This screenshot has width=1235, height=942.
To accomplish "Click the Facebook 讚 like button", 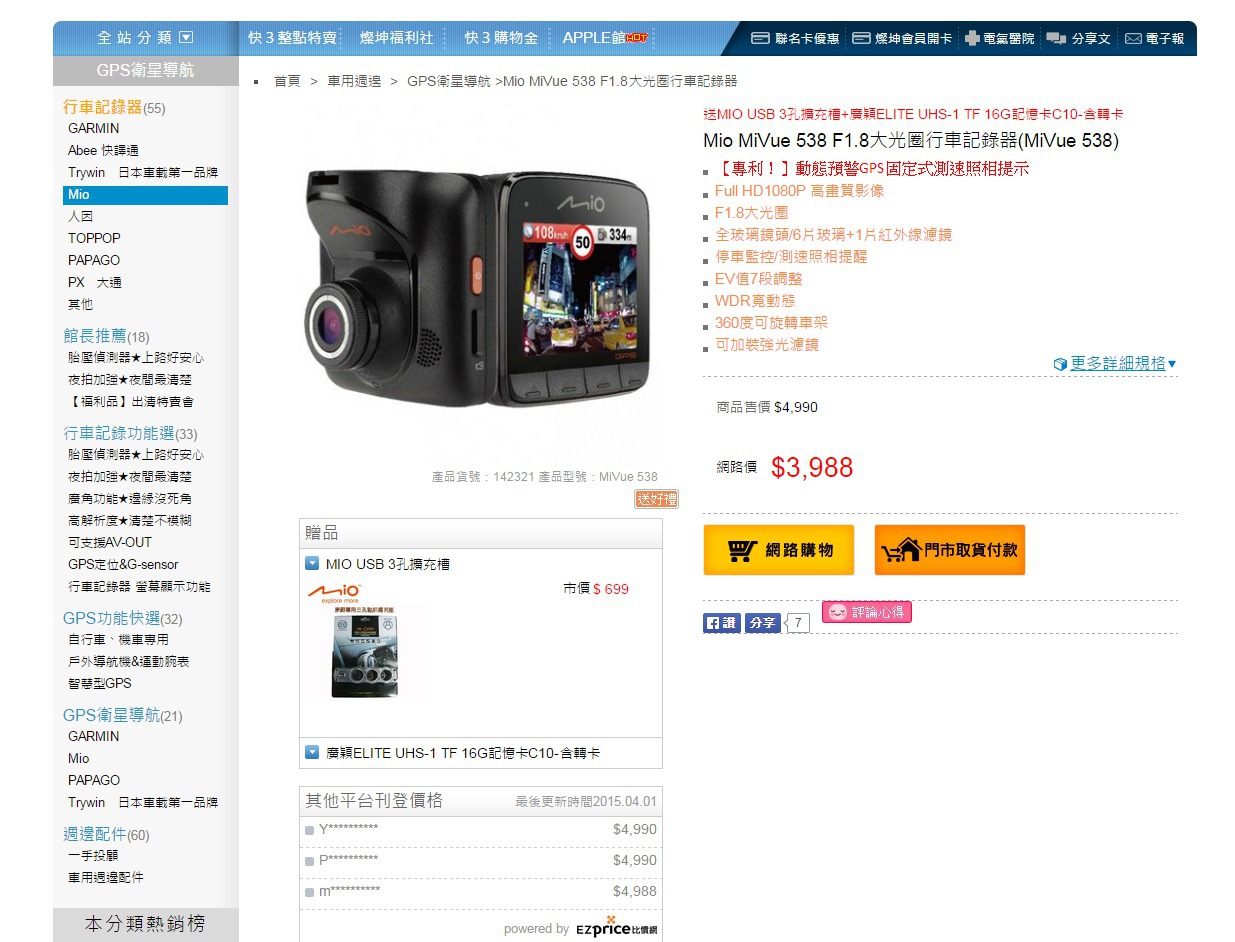I will 721,623.
